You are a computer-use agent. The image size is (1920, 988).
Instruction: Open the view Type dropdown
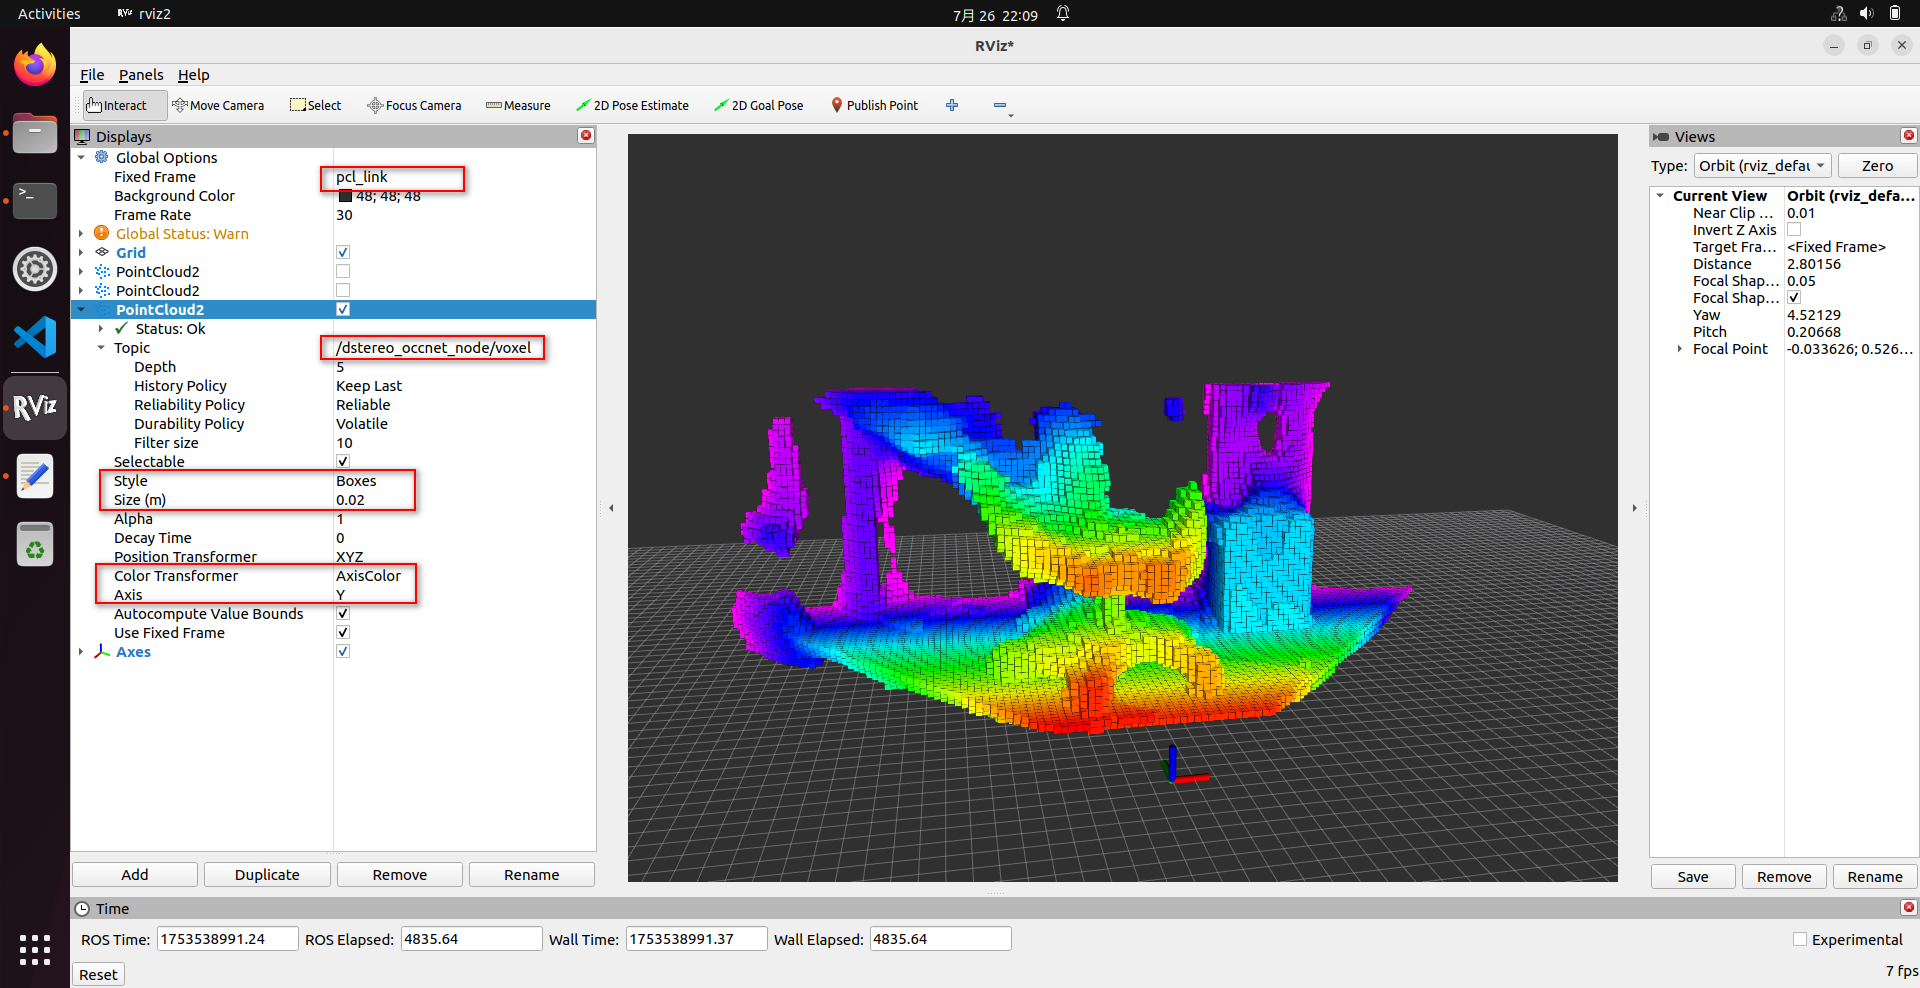pos(1763,165)
